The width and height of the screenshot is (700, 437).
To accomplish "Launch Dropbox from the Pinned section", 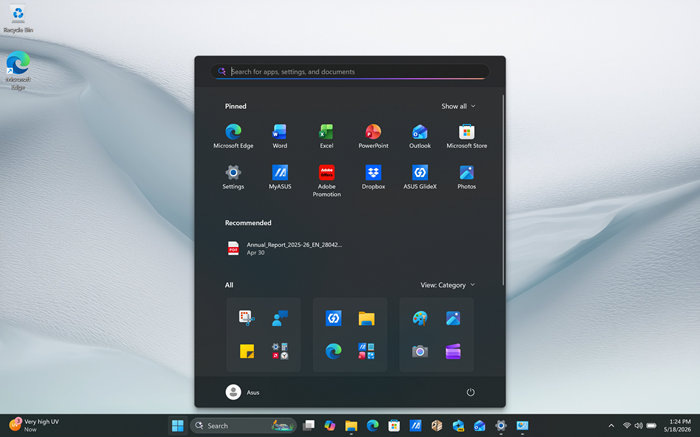I will (373, 177).
